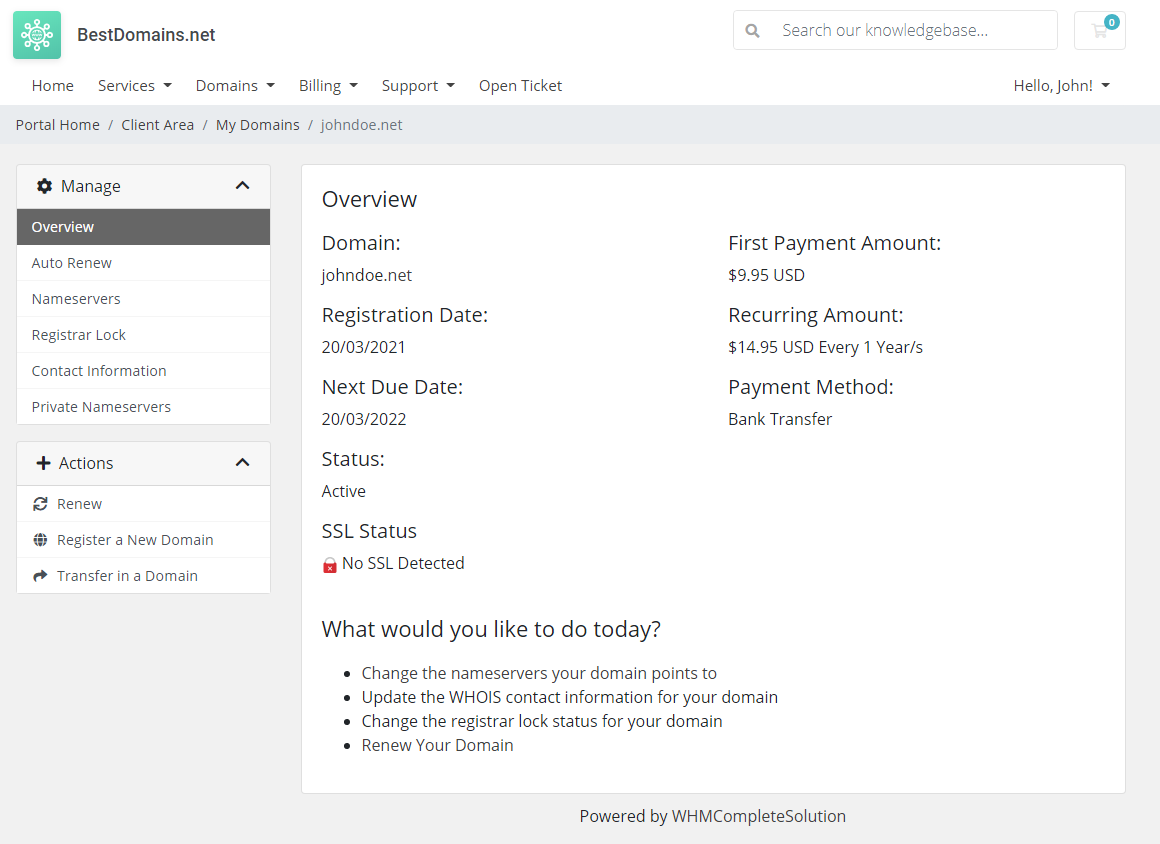Click the Manage gear icon
The image size is (1160, 844).
[44, 186]
